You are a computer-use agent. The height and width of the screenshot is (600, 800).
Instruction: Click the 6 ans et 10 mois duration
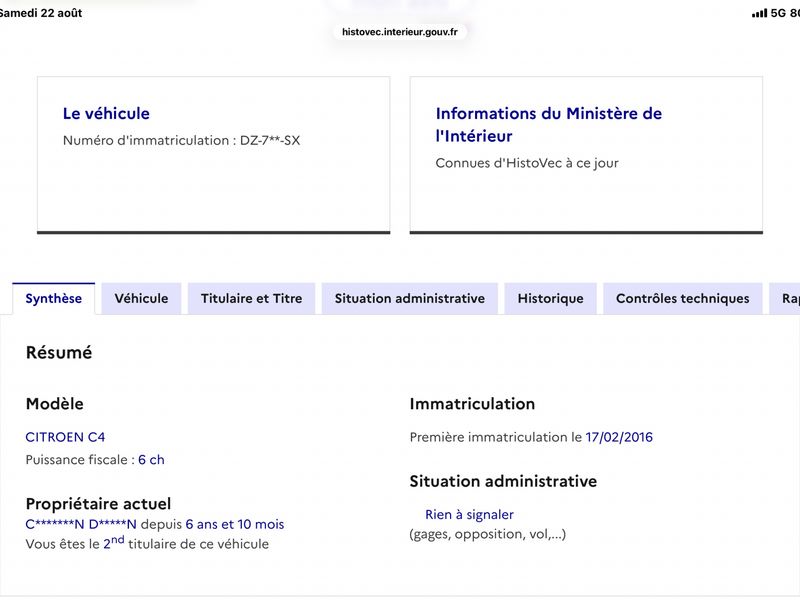click(x=235, y=524)
